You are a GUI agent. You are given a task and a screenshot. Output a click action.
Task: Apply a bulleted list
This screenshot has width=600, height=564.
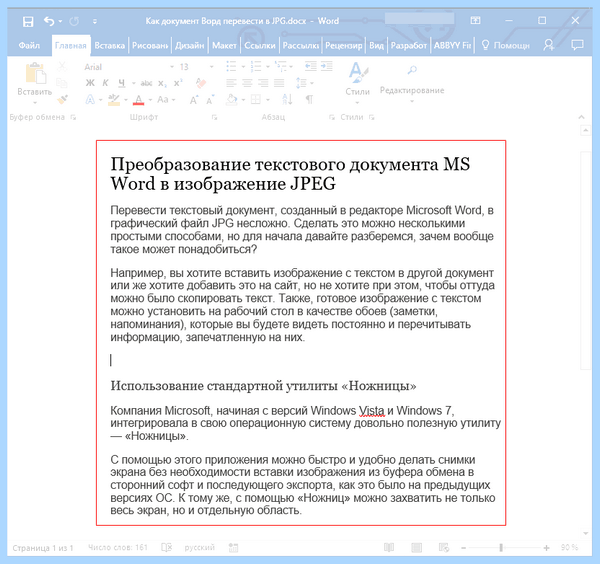pyautogui.click(x=231, y=67)
